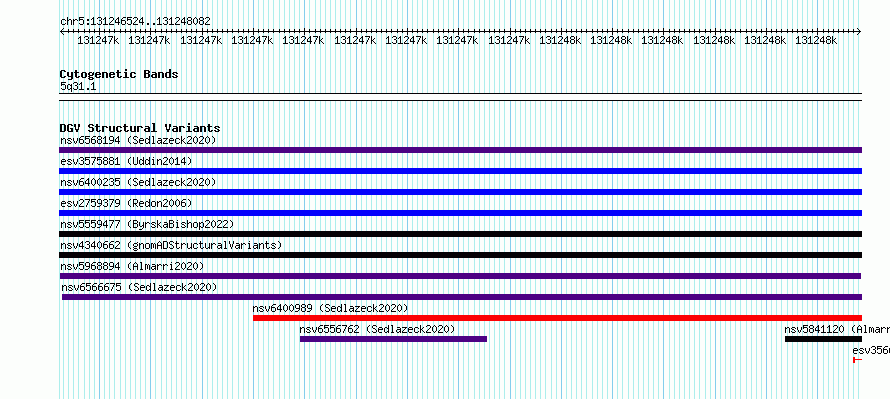Open the nsv6556762 (Sedlazeck2020) label
Image resolution: width=890 pixels, height=399 pixels.
(377, 329)
